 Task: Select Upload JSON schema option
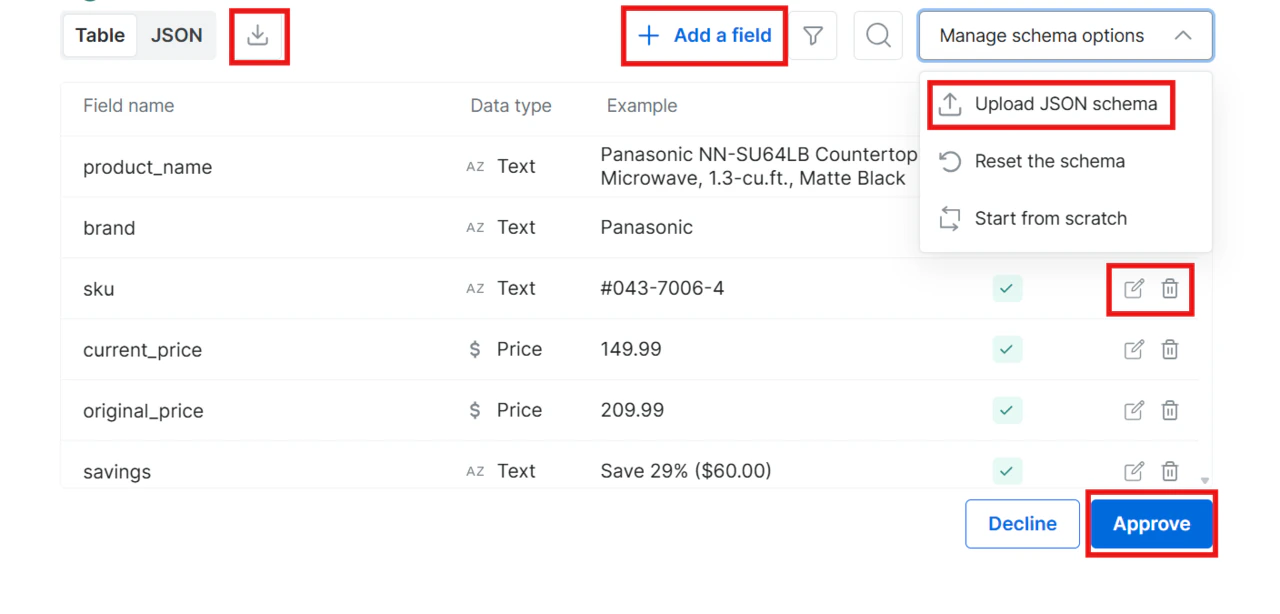pos(1065,104)
